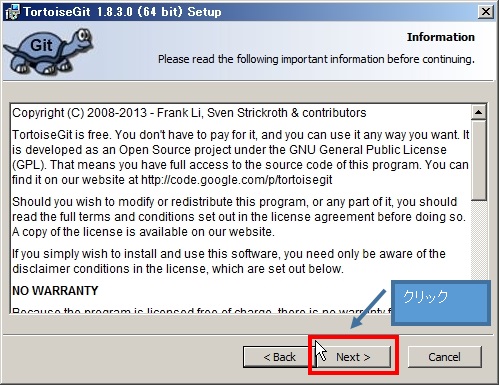Cancel the TortoiseGit setup
The width and height of the screenshot is (499, 385).
coord(444,357)
